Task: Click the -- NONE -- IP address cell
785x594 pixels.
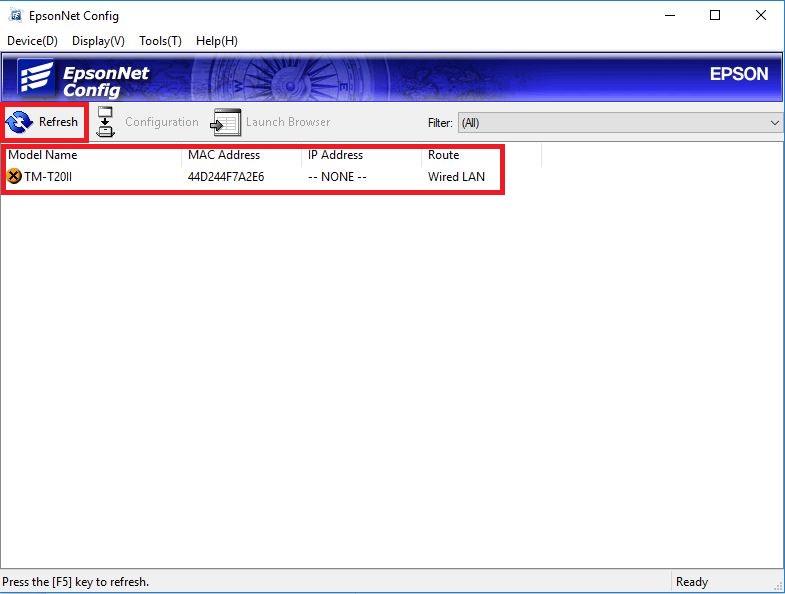Action: [x=337, y=177]
